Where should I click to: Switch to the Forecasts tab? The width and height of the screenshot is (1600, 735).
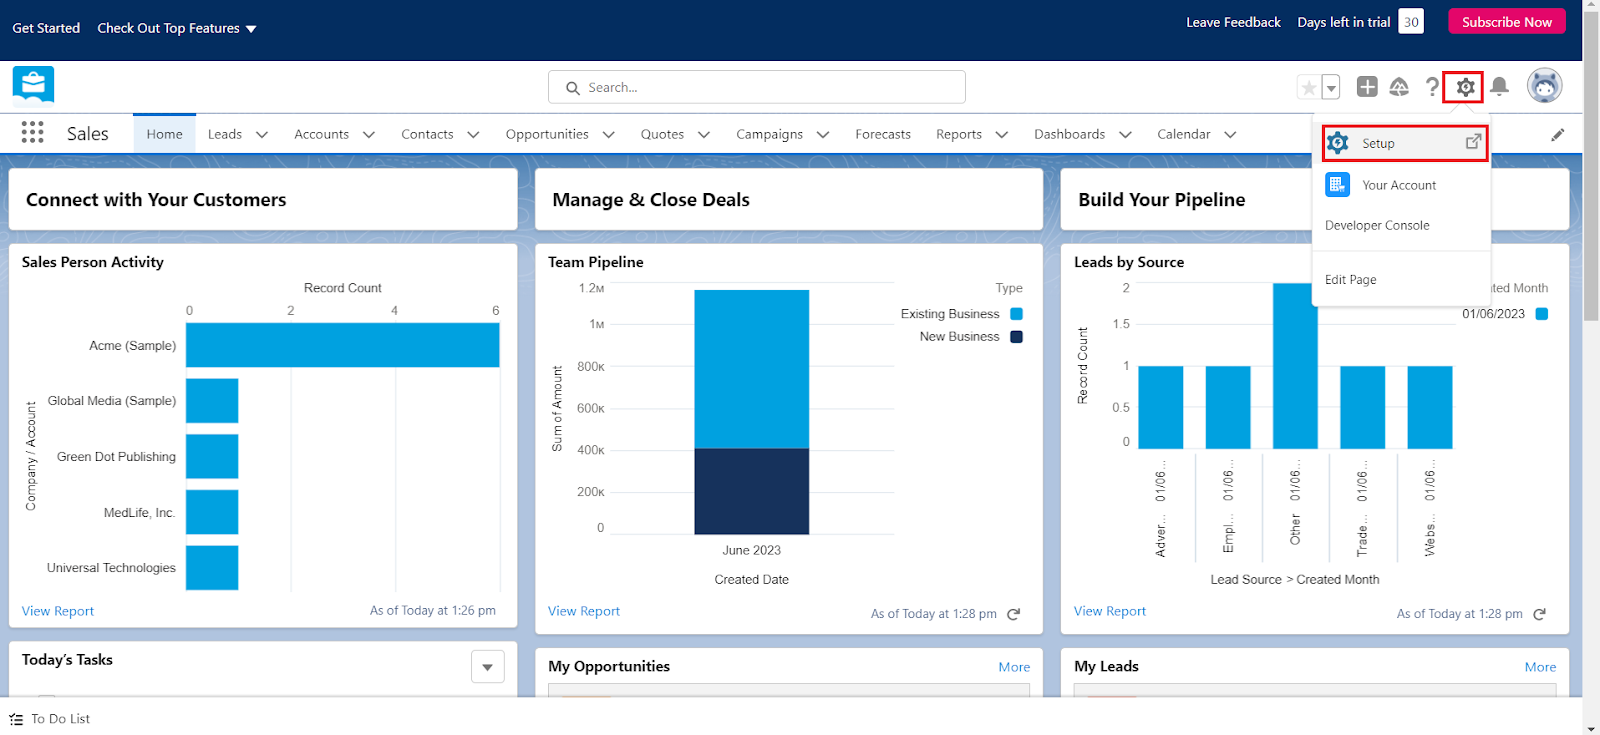[882, 134]
